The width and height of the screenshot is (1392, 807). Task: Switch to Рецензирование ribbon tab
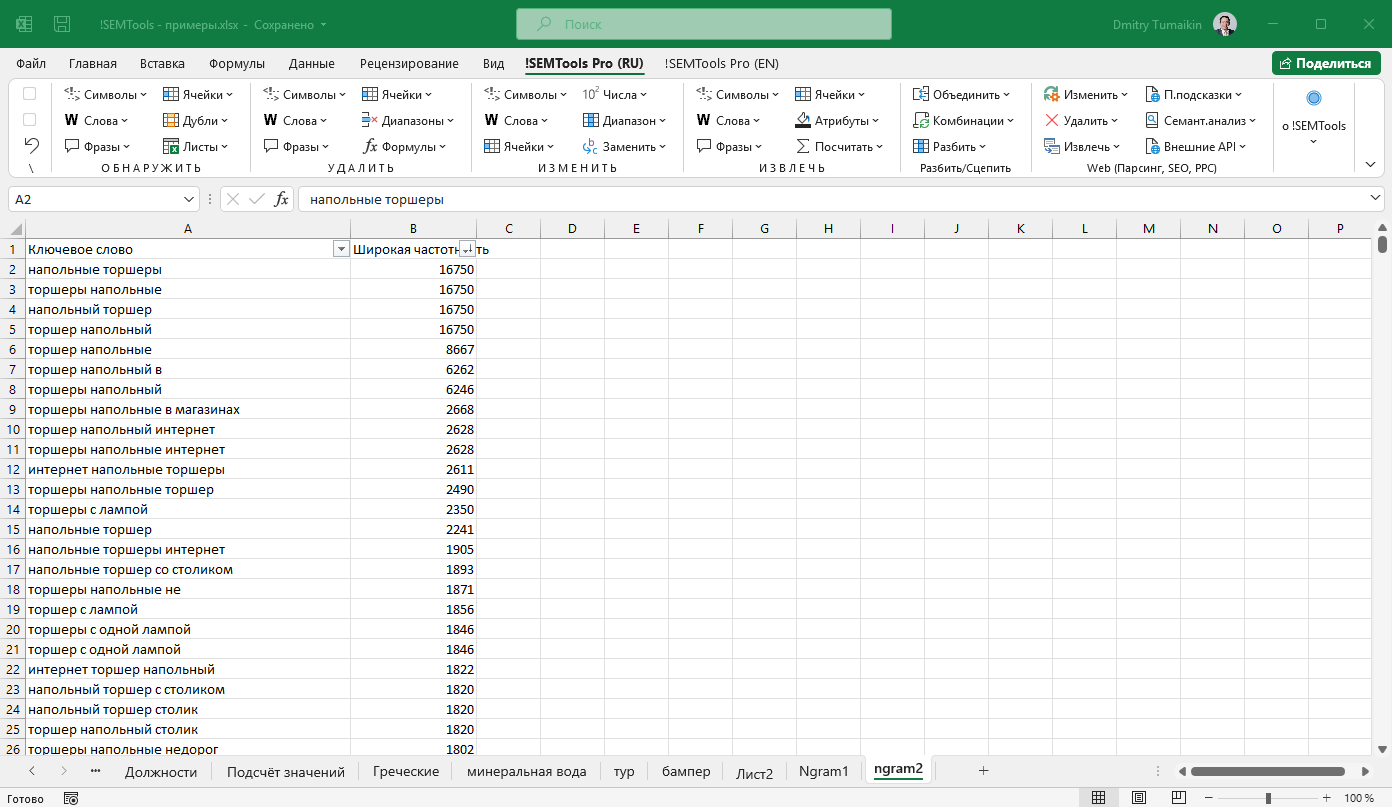(x=409, y=63)
